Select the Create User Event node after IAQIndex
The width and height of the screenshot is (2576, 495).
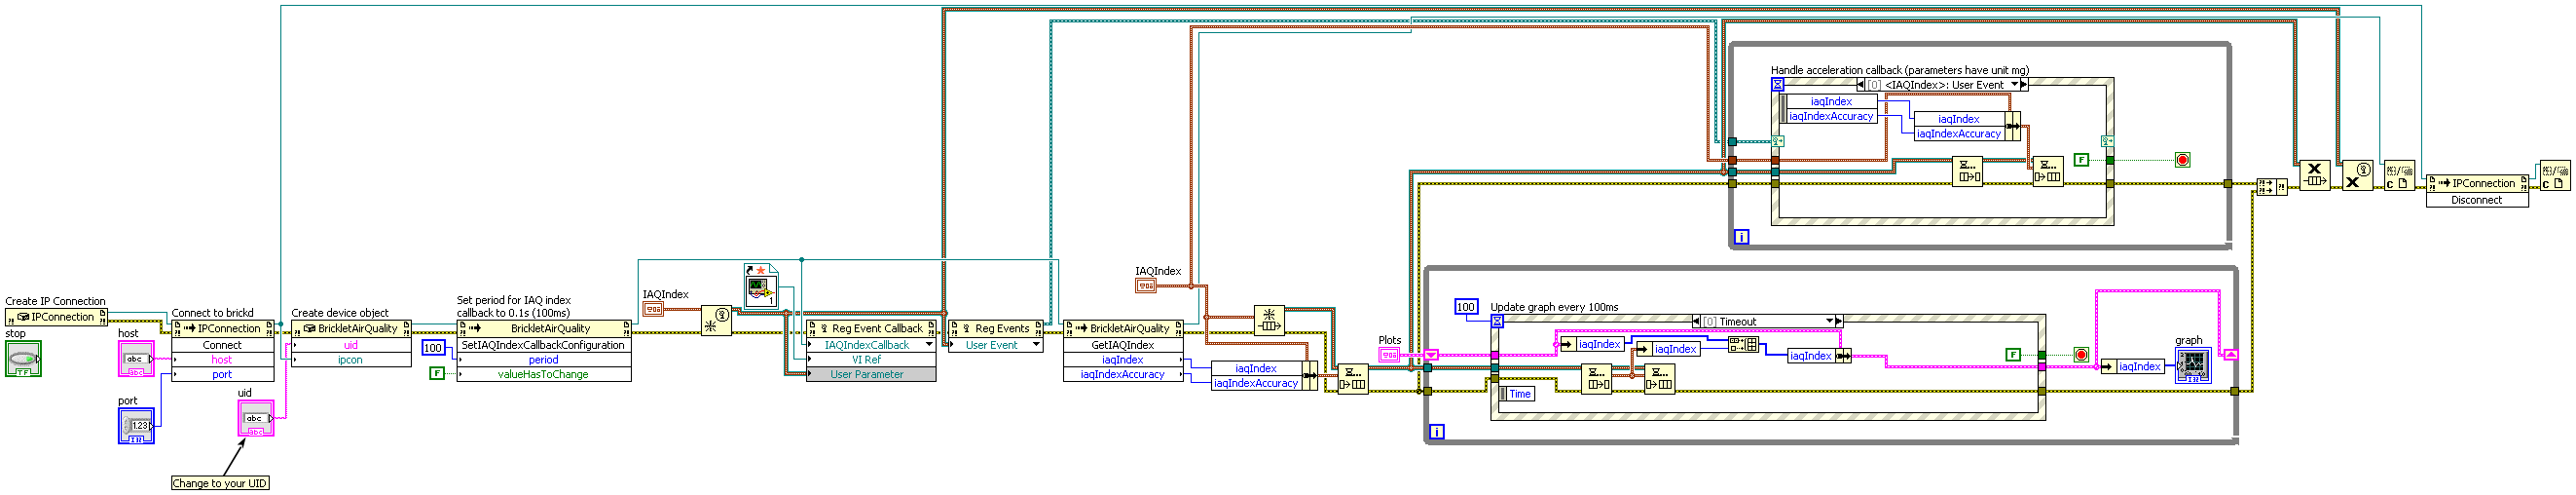tap(716, 320)
